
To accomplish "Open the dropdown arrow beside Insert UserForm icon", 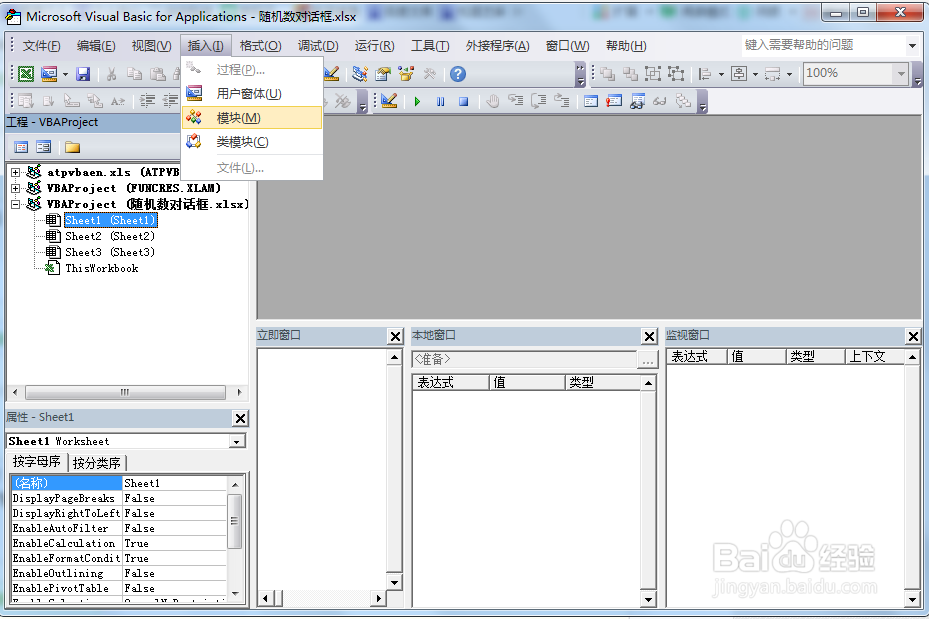I will point(65,75).
